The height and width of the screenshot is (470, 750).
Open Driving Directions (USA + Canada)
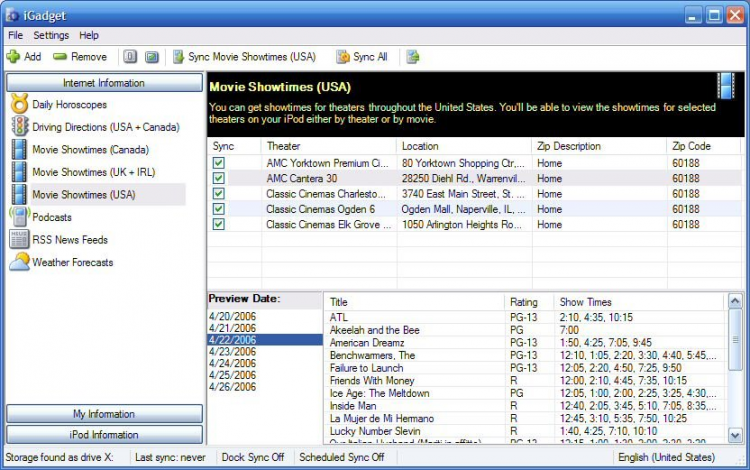pyautogui.click(x=105, y=127)
